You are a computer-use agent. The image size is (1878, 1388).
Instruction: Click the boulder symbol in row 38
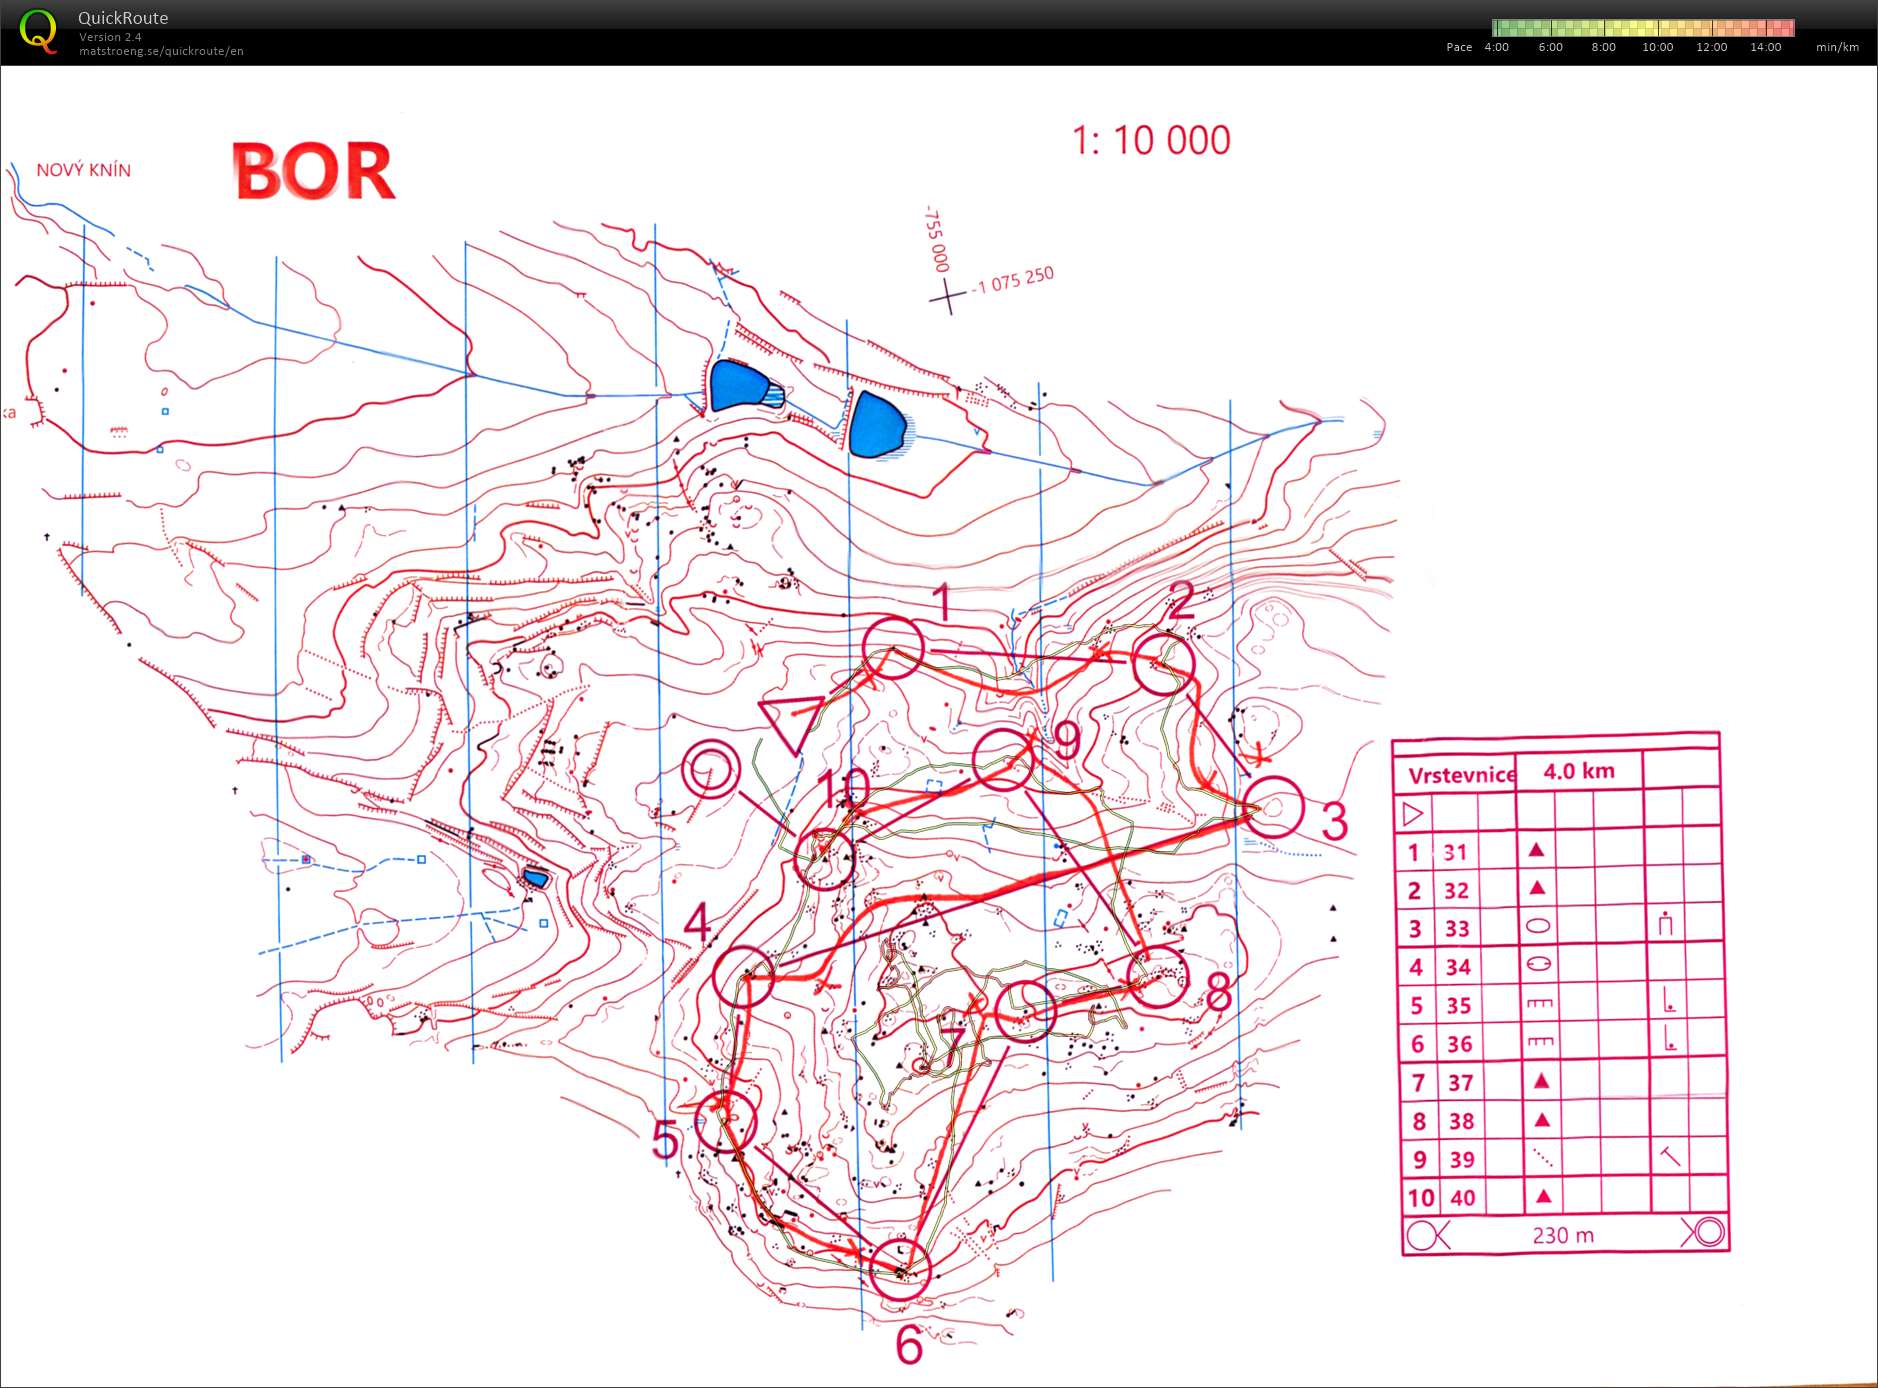tap(1542, 1119)
